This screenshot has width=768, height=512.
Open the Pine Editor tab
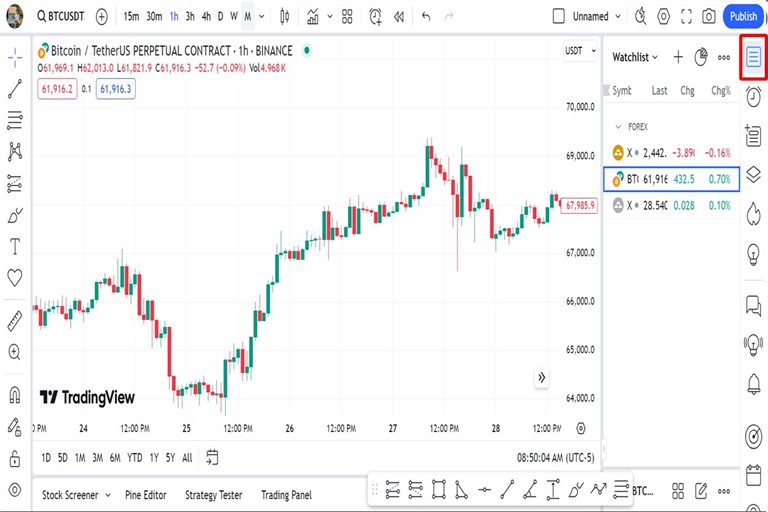point(145,495)
